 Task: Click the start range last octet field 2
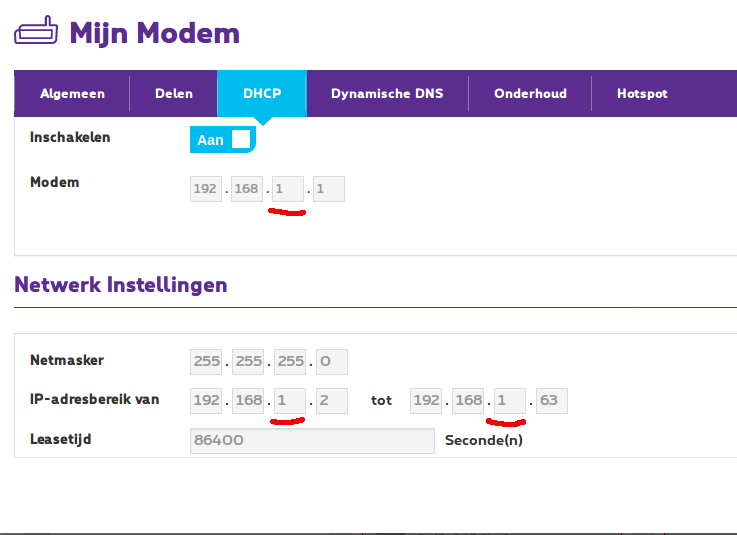click(332, 401)
